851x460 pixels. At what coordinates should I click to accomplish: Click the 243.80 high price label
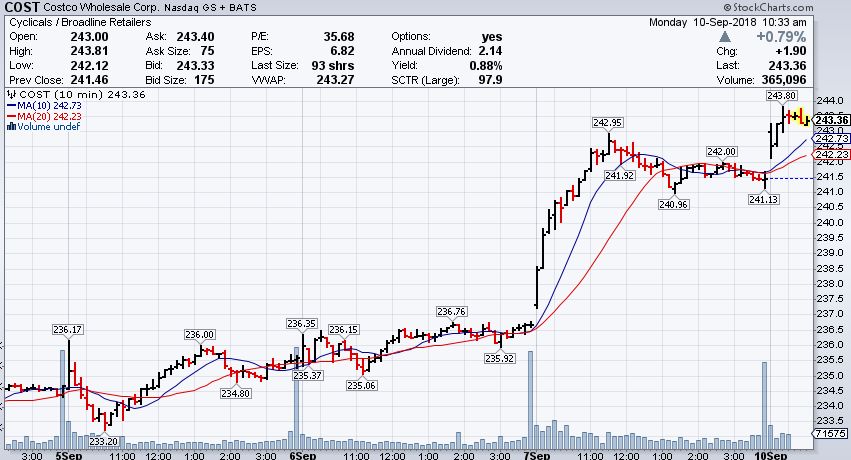(782, 95)
